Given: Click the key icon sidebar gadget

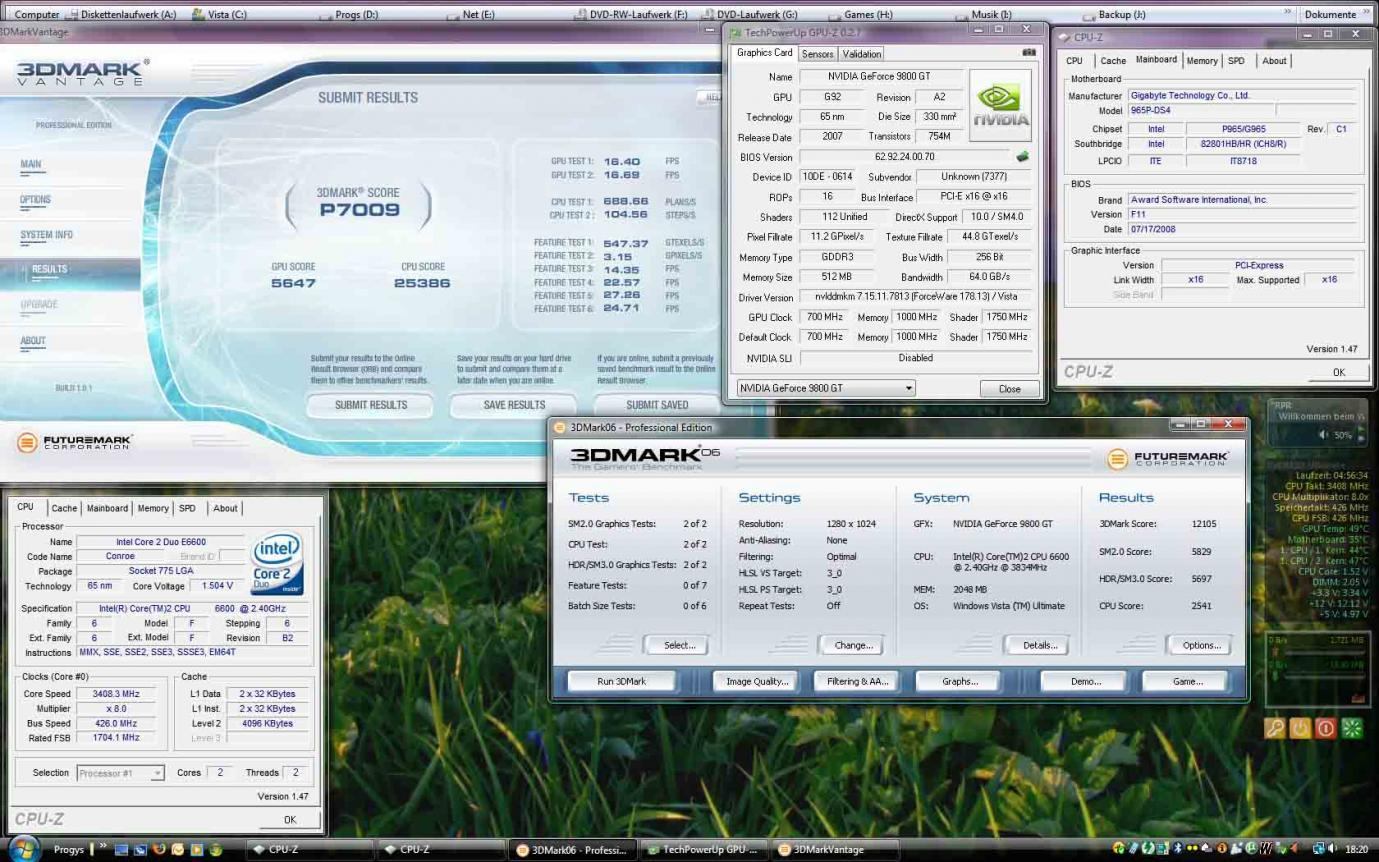Looking at the screenshot, I should coord(1274,728).
